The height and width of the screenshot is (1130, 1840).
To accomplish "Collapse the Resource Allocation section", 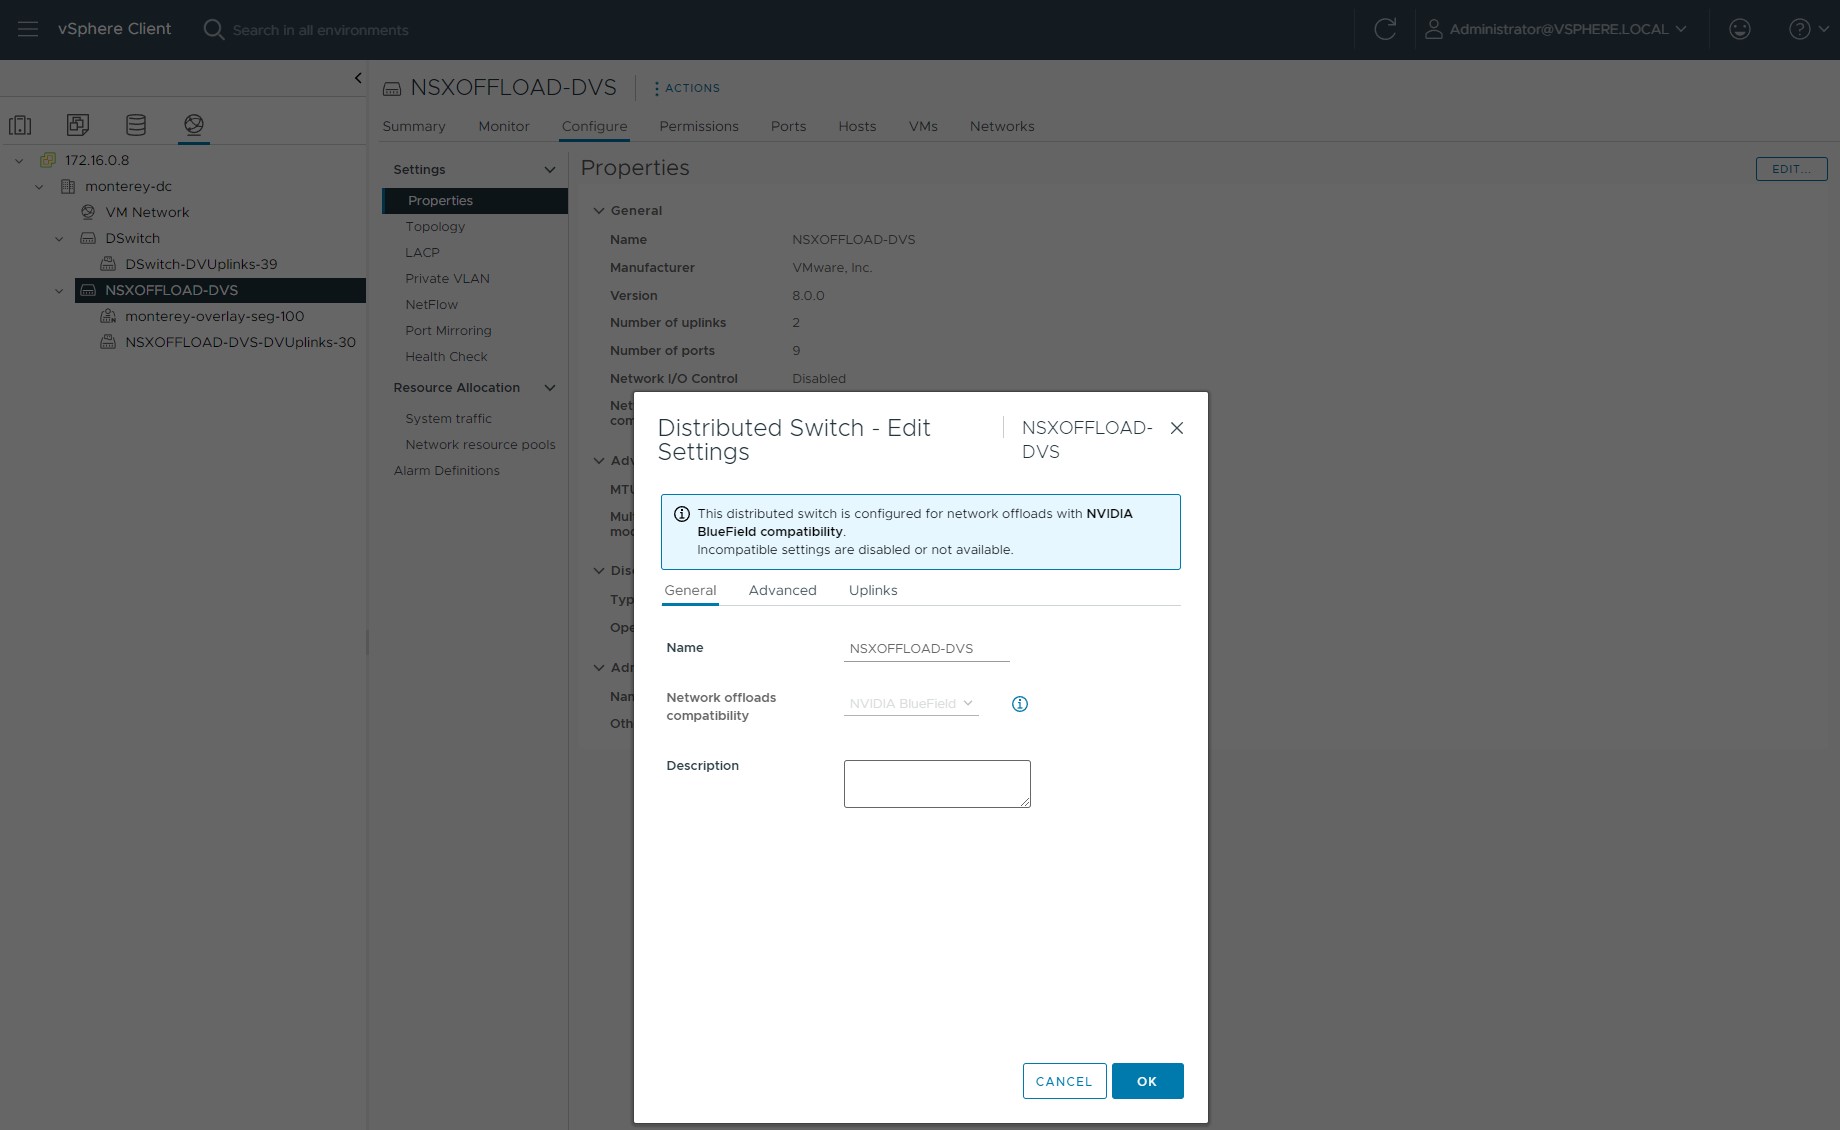I will coord(549,388).
